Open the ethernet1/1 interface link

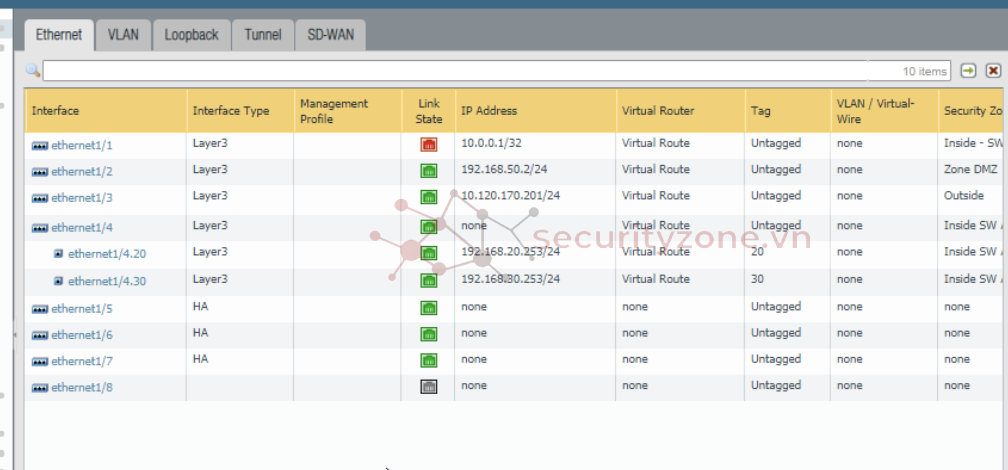click(x=82, y=146)
